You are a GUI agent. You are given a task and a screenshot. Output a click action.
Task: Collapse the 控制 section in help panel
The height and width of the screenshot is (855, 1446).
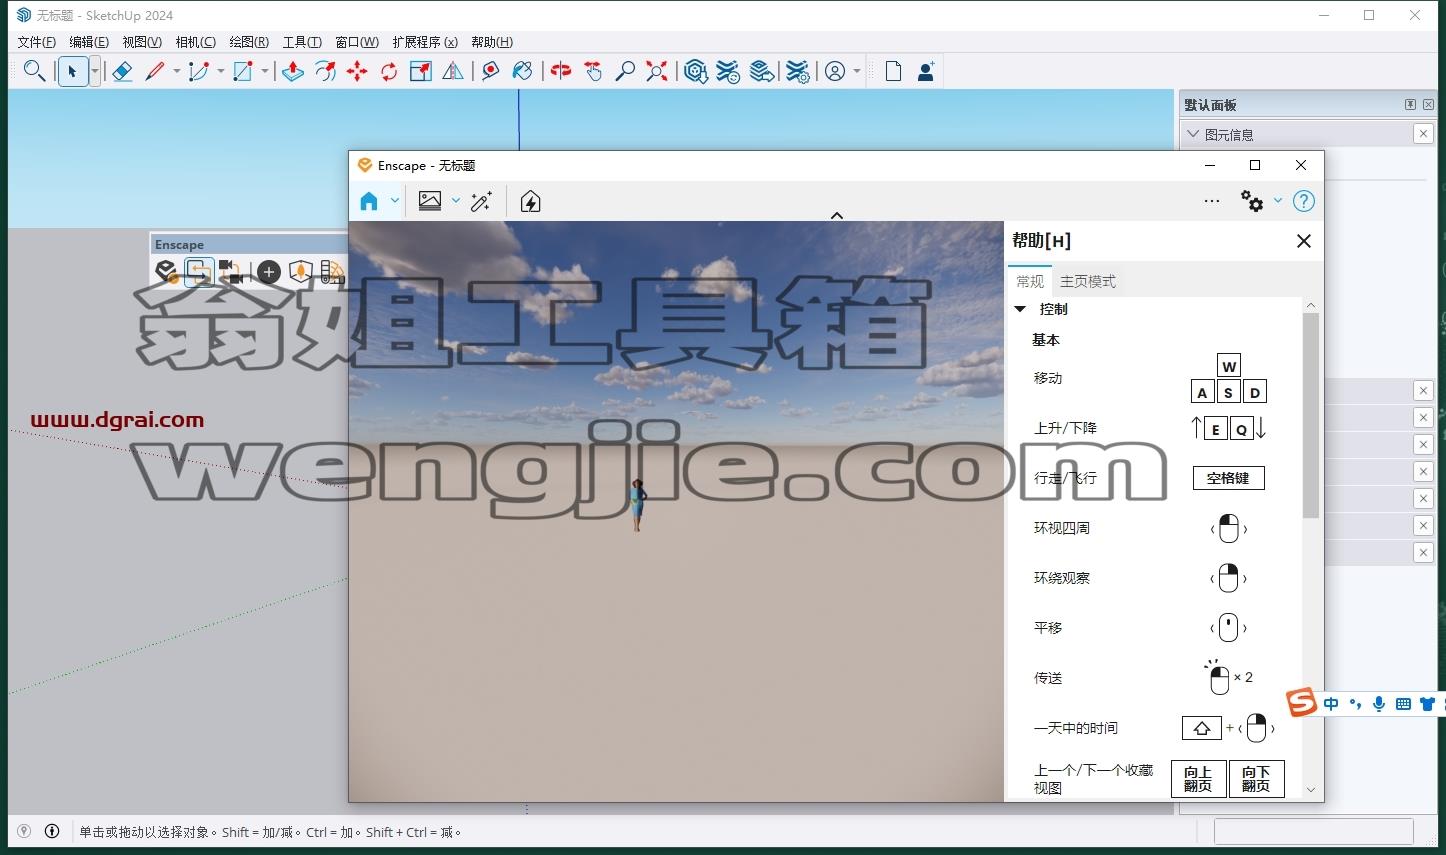click(x=1020, y=310)
